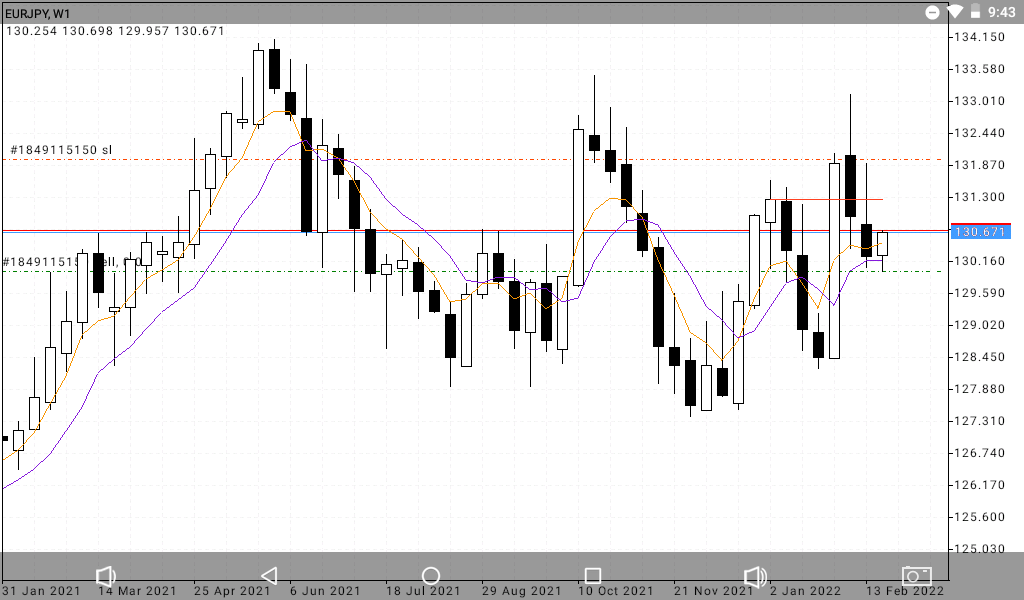Screen dimensions: 1024x600
Task: Tap the 133.010 price axis label
Action: click(x=980, y=101)
